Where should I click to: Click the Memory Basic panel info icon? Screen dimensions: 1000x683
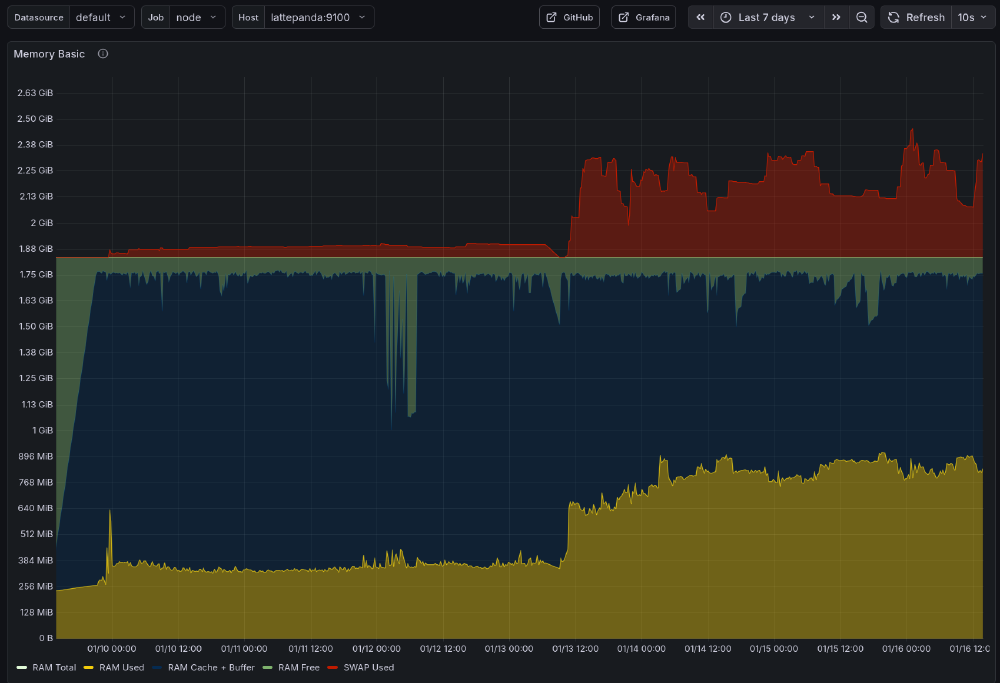point(103,54)
